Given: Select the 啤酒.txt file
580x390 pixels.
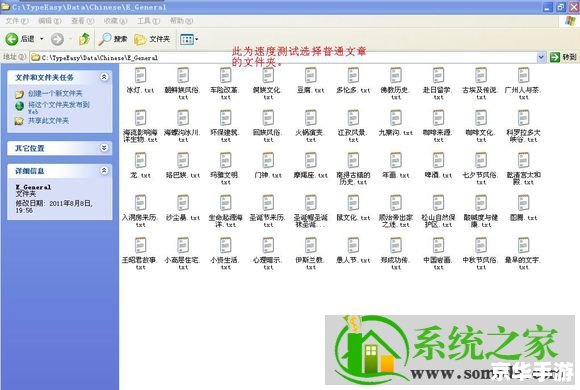Looking at the screenshot, I should (438, 165).
